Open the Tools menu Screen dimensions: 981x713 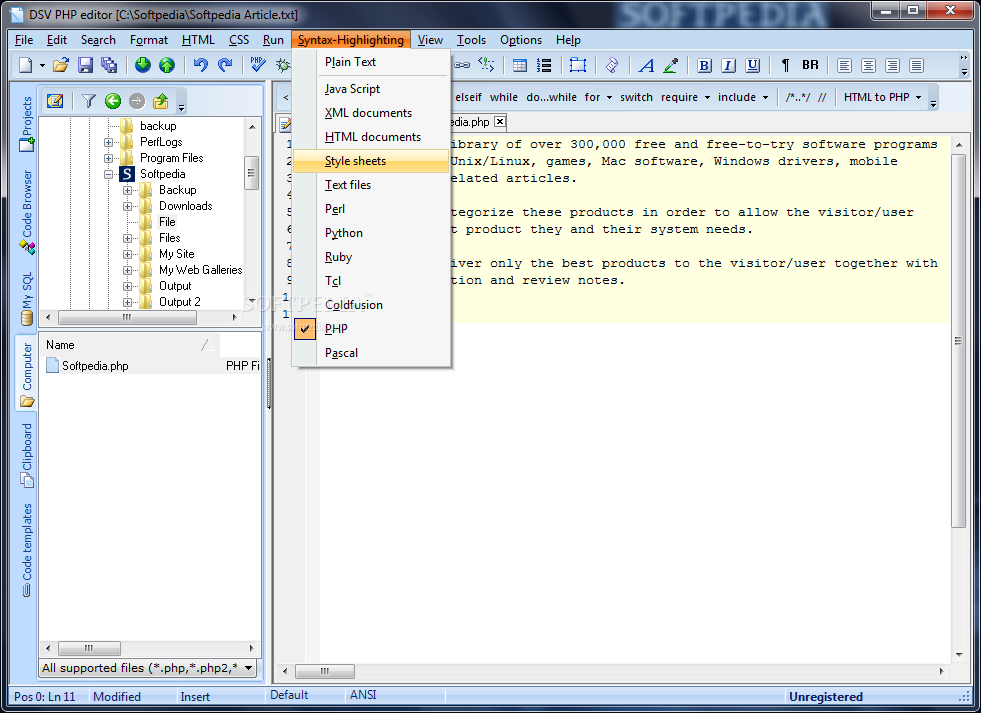pyautogui.click(x=471, y=40)
